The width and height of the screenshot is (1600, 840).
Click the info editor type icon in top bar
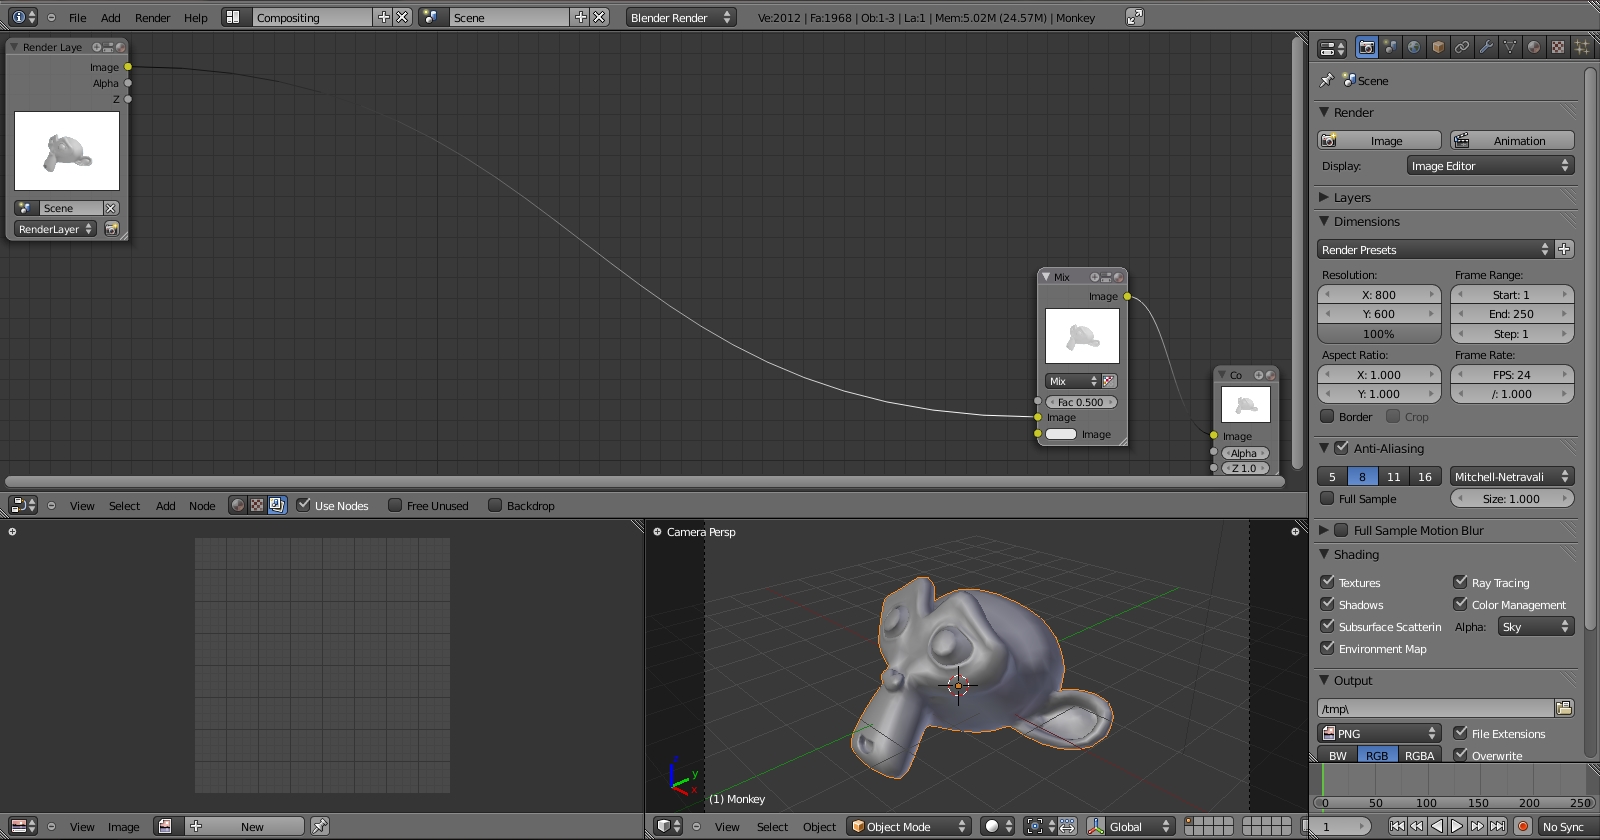click(22, 17)
